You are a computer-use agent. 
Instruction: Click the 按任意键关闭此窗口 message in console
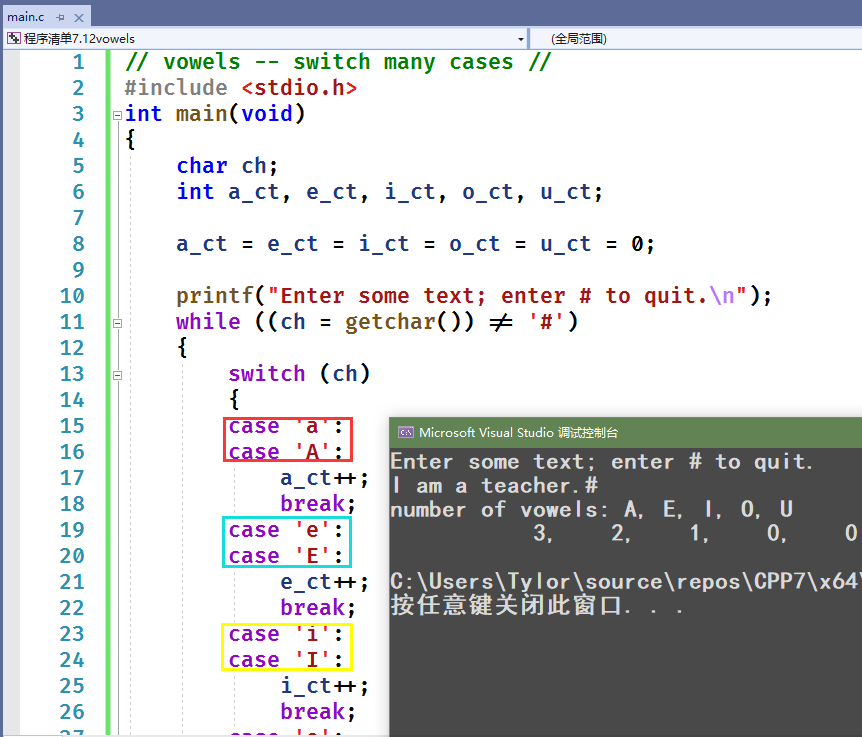(537, 606)
